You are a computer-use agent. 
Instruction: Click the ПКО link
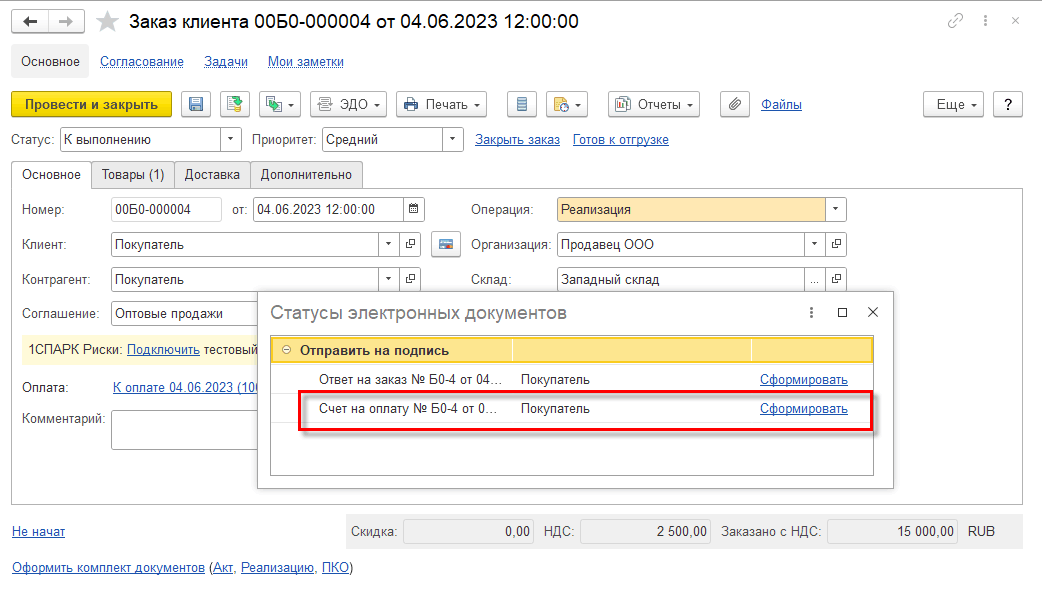(335, 568)
